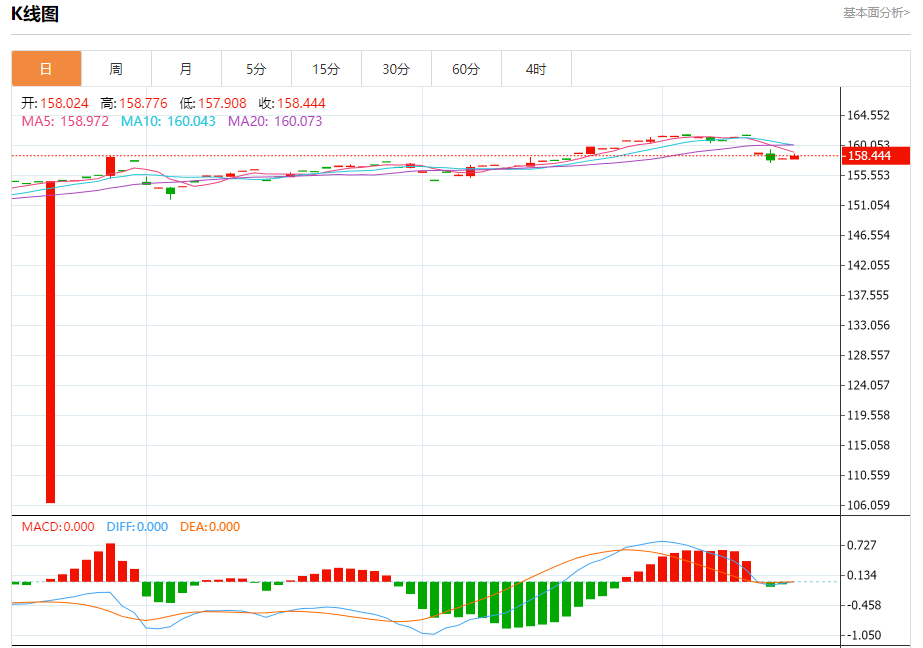This screenshot has width=923, height=648.
Task: Open the 基本面分析 link
Action: pyautogui.click(x=876, y=13)
